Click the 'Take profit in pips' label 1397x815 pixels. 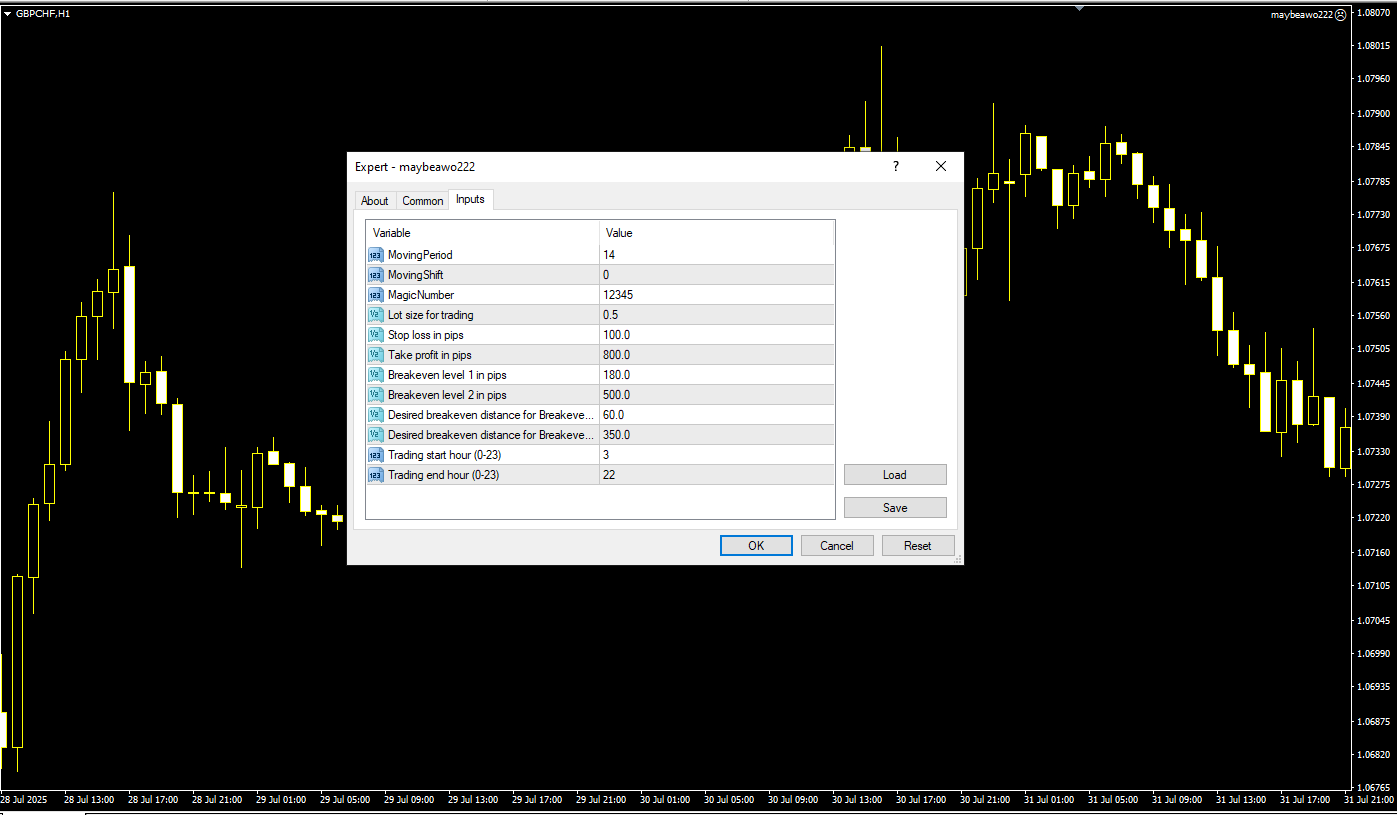click(x=430, y=355)
